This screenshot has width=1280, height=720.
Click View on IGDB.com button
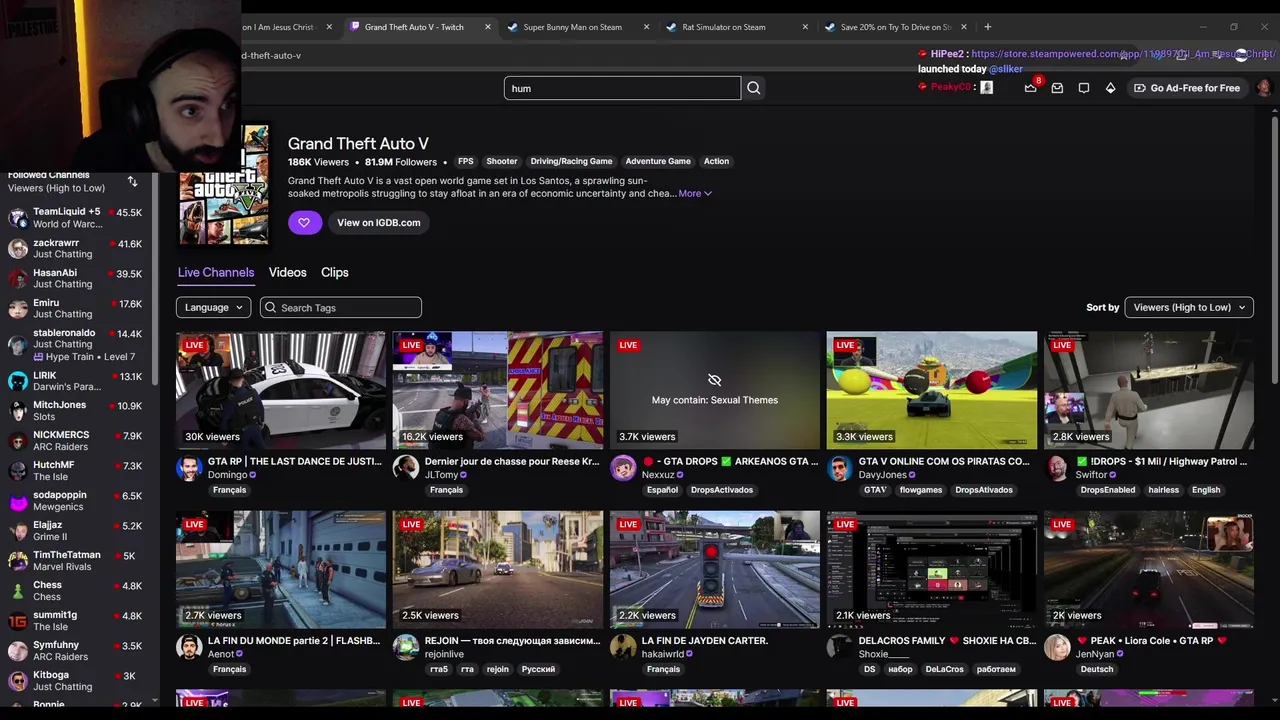[379, 222]
